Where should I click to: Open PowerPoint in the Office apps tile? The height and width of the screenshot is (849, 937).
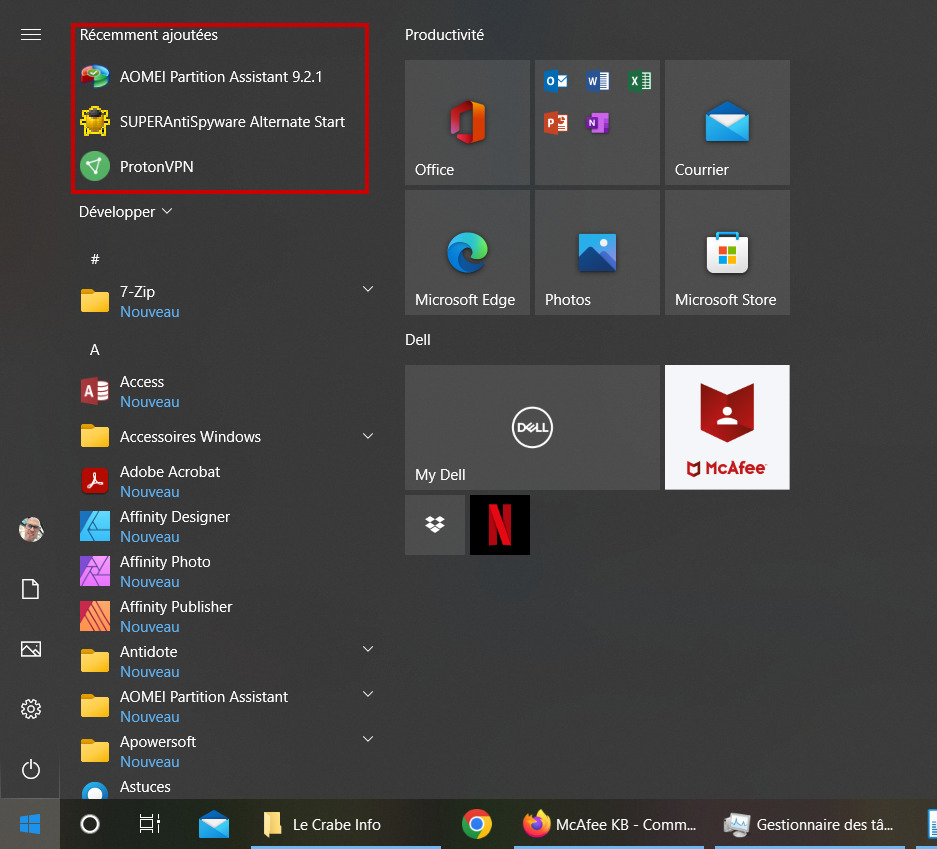[555, 122]
